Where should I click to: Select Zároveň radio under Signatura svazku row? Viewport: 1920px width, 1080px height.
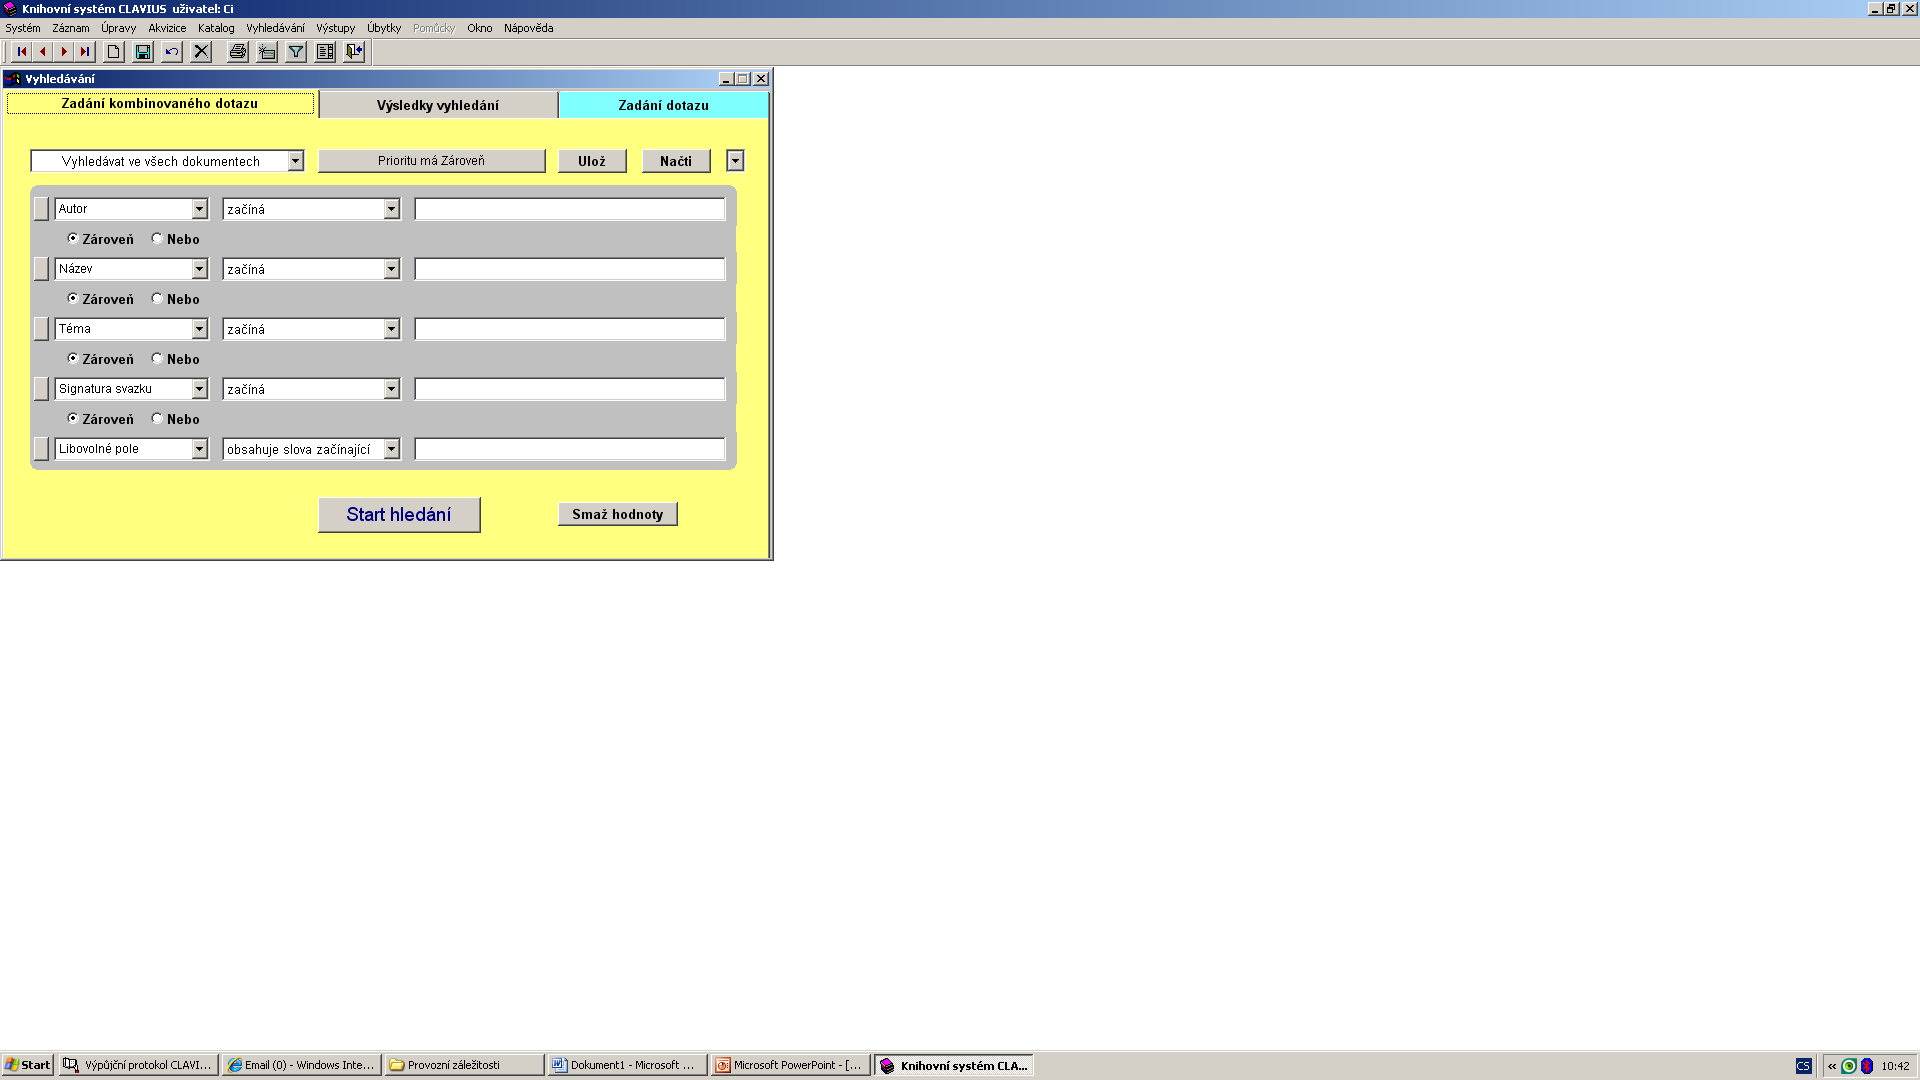tap(72, 419)
